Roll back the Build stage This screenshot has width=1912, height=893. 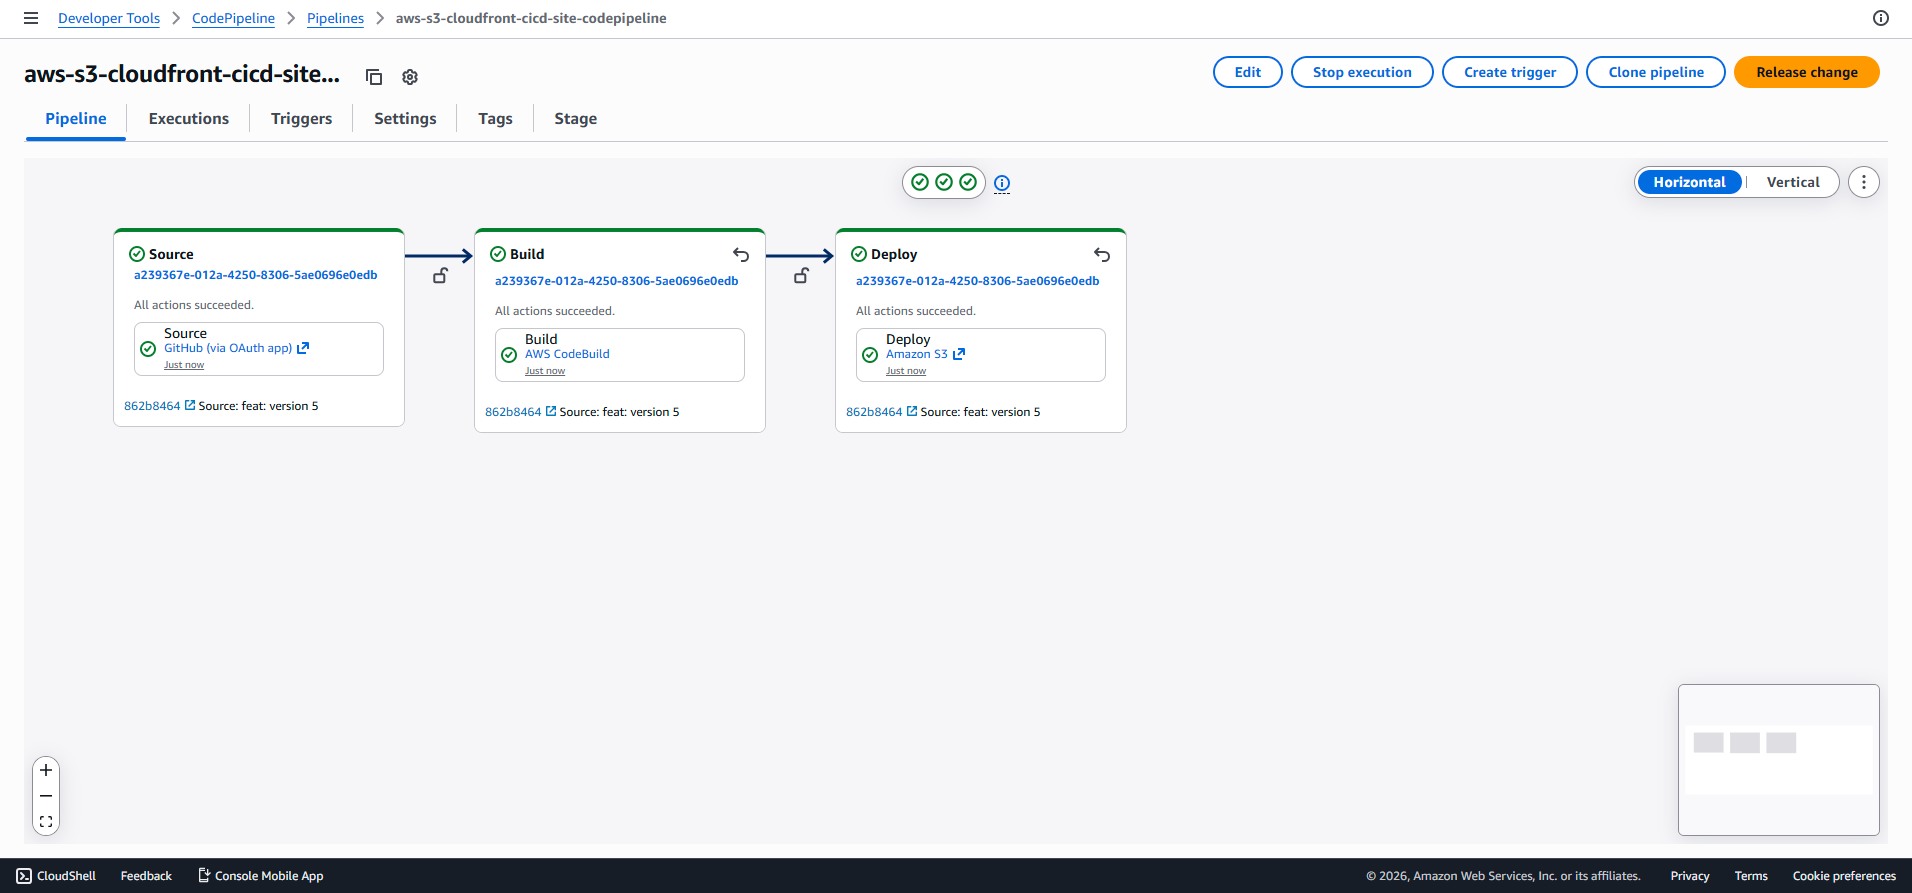tap(741, 255)
